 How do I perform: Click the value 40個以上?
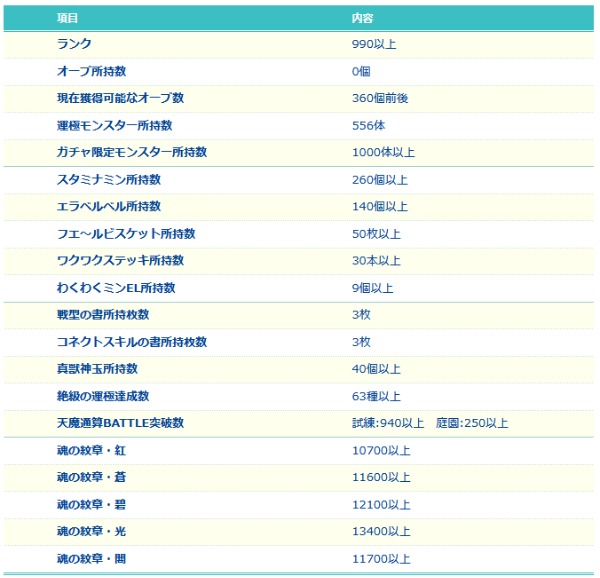tap(376, 369)
